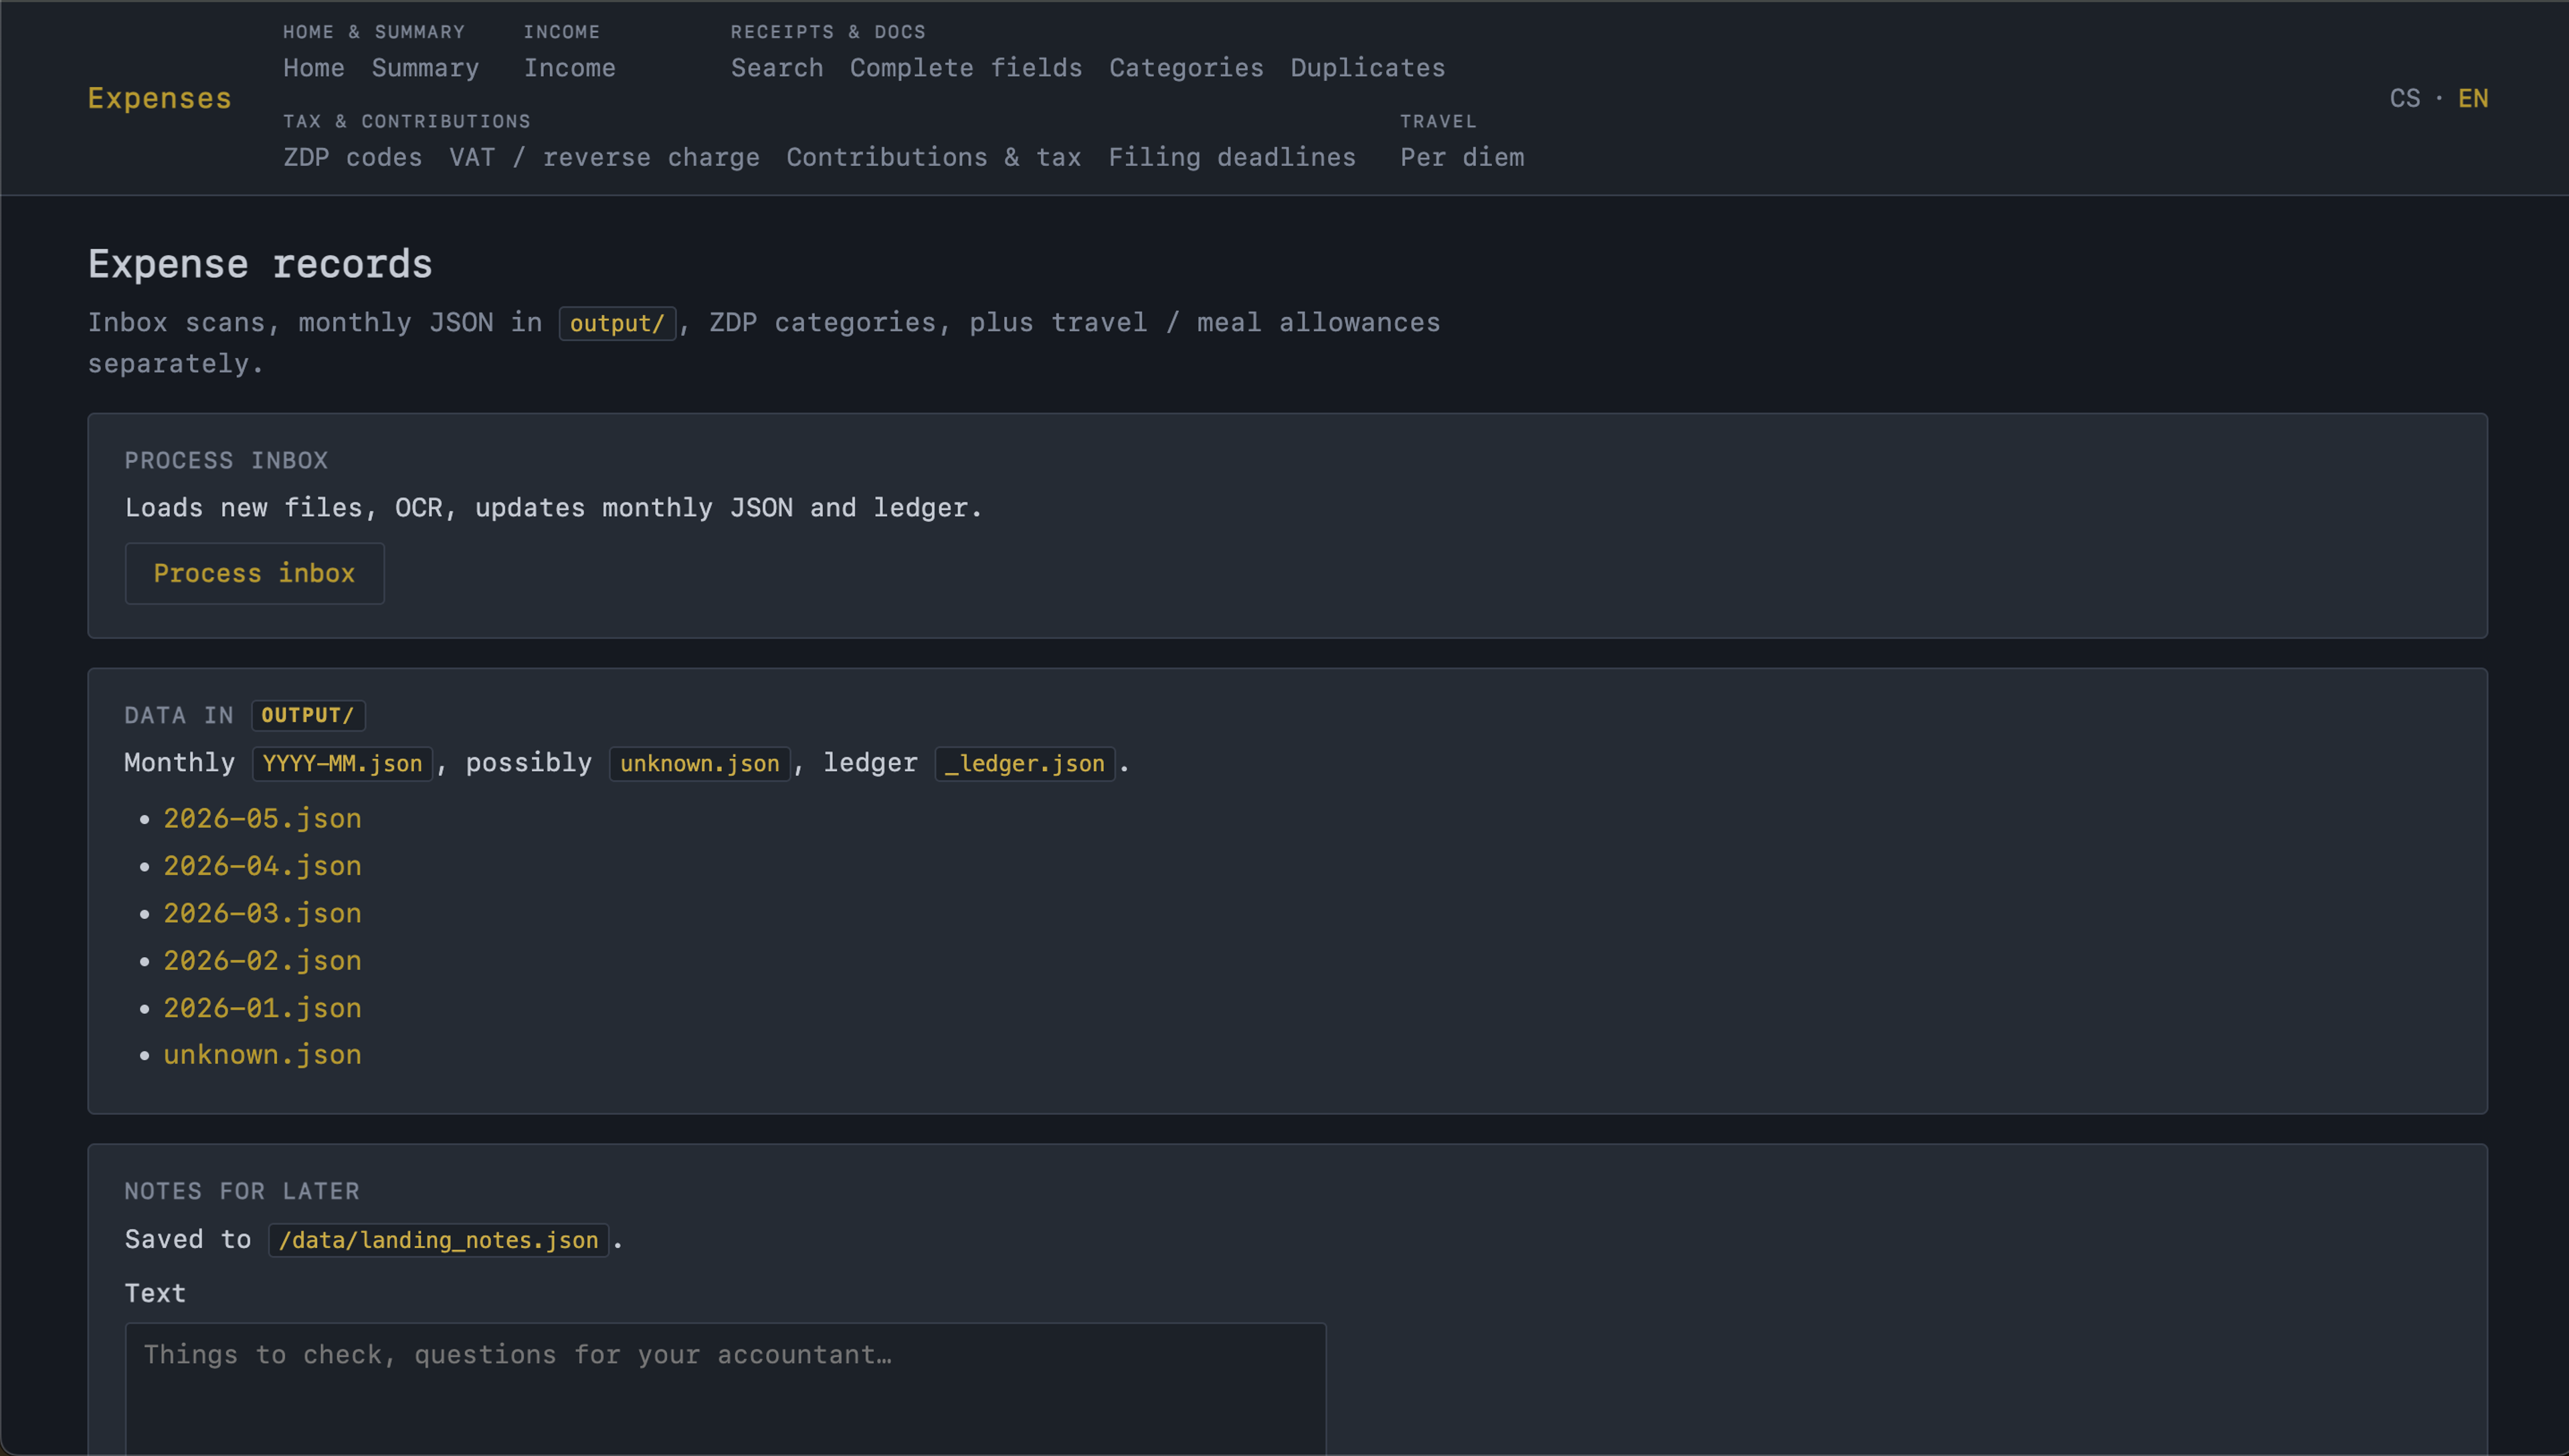Open the unknown.json file link
The width and height of the screenshot is (2569, 1456).
pos(262,1054)
